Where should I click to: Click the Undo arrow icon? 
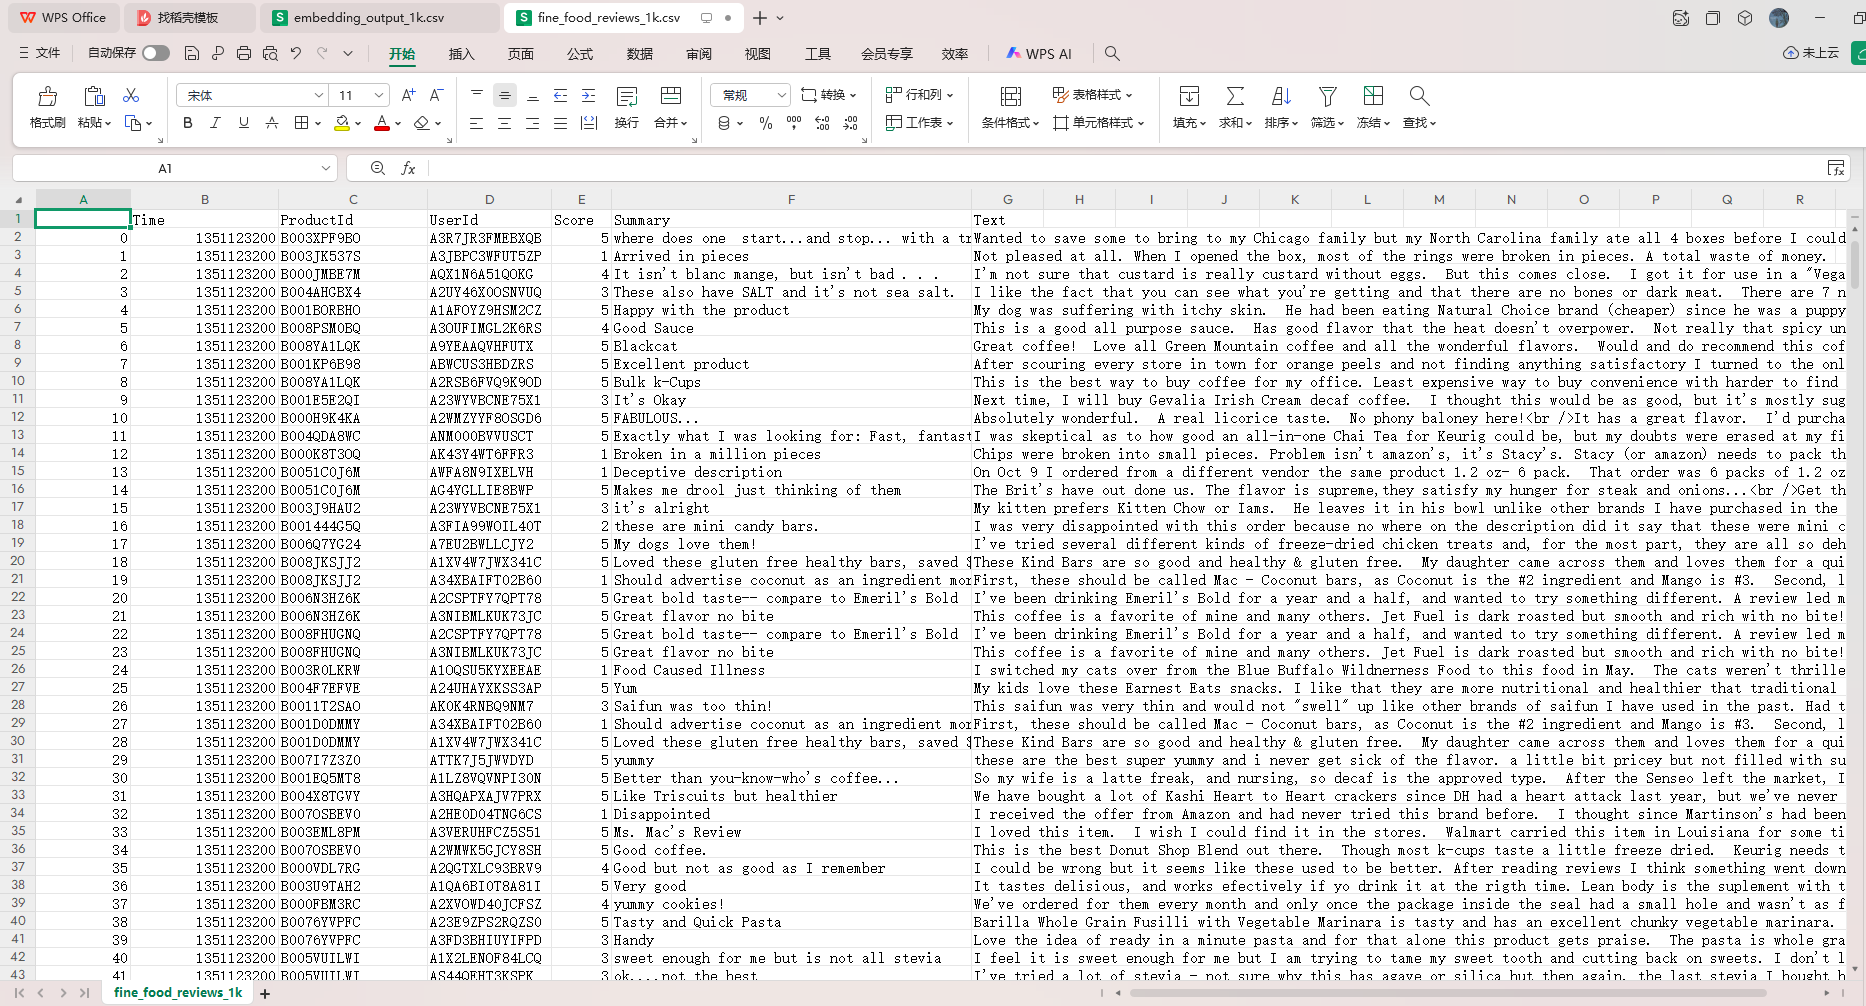(x=296, y=53)
